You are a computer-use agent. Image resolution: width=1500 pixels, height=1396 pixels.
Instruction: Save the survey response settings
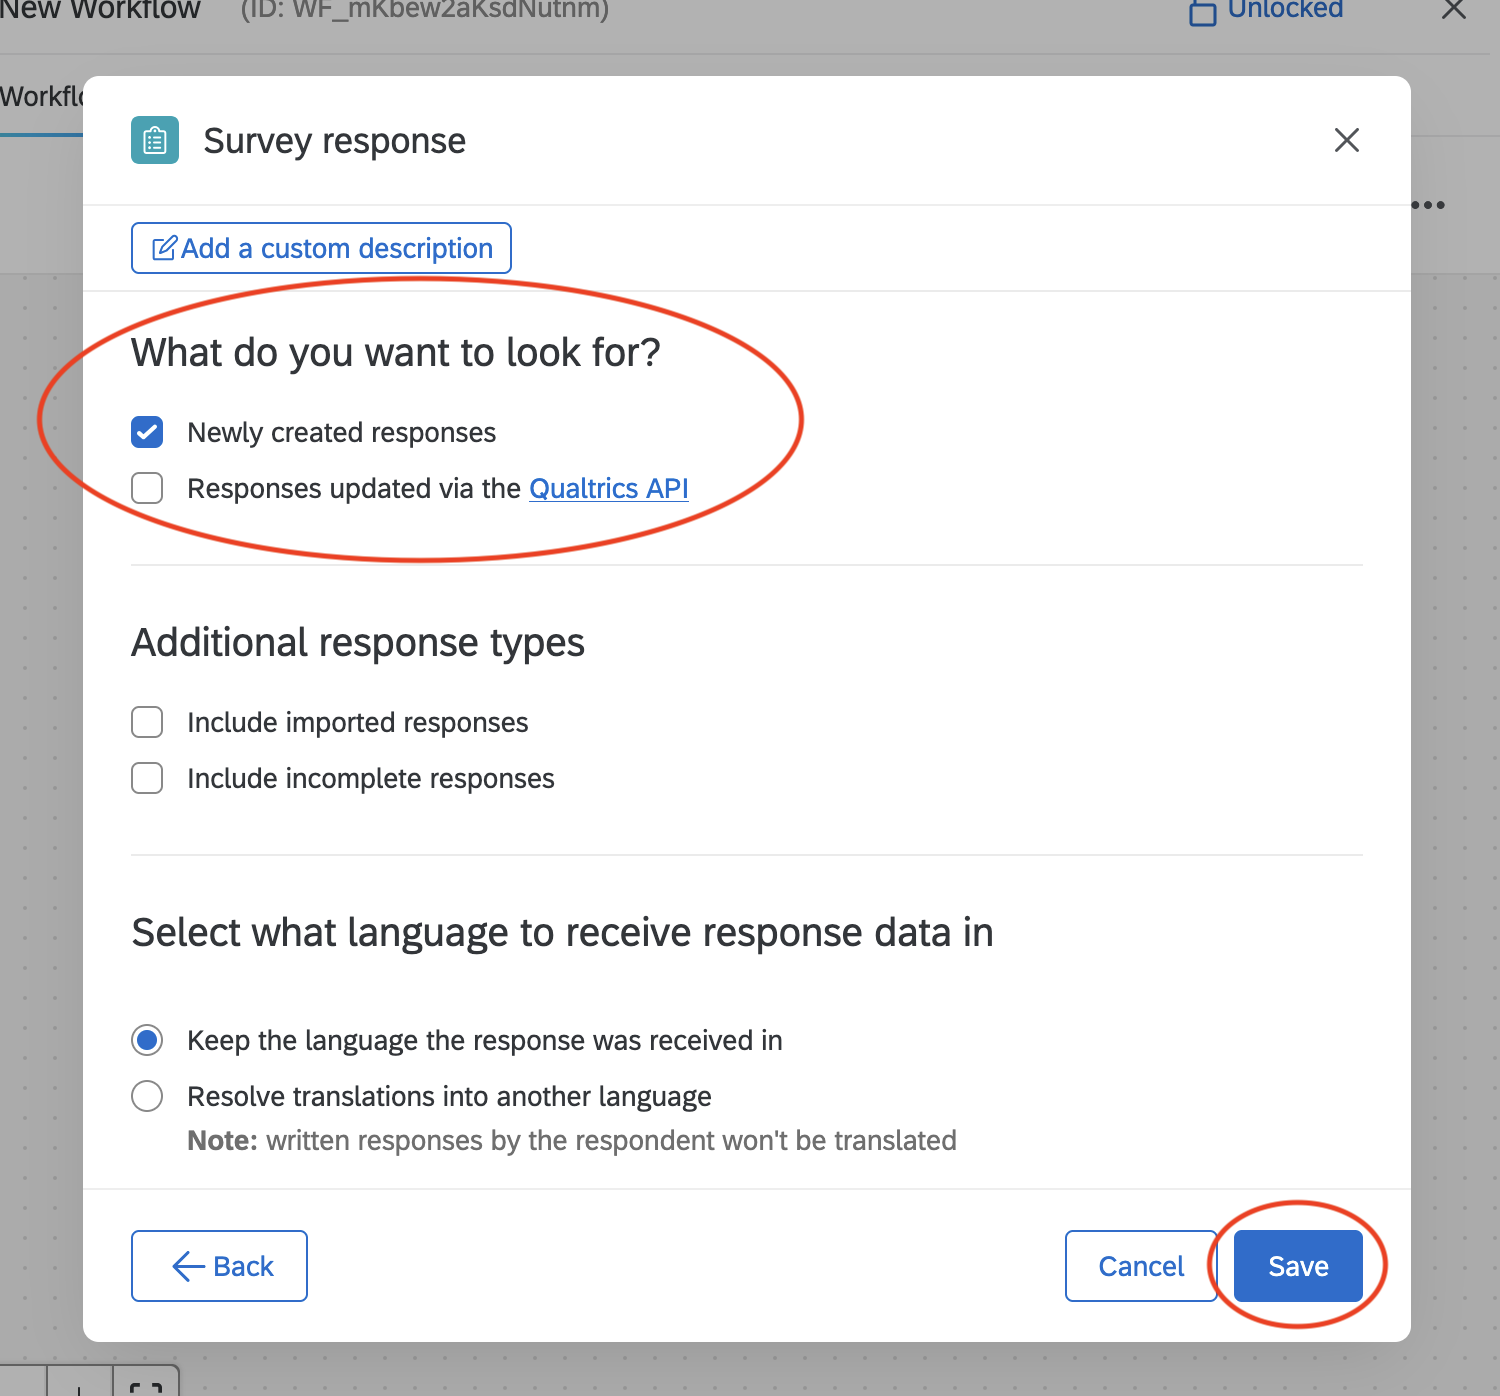[1297, 1266]
